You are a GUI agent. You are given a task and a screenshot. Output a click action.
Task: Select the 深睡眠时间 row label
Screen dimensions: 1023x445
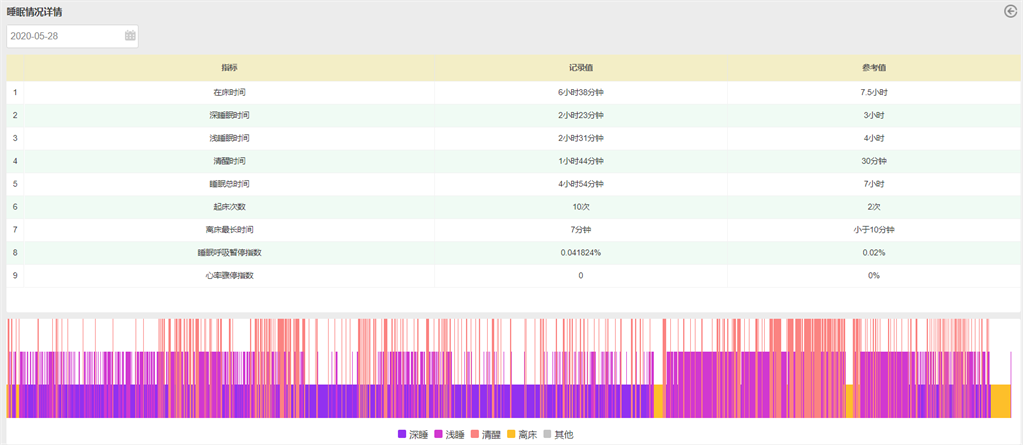[229, 115]
